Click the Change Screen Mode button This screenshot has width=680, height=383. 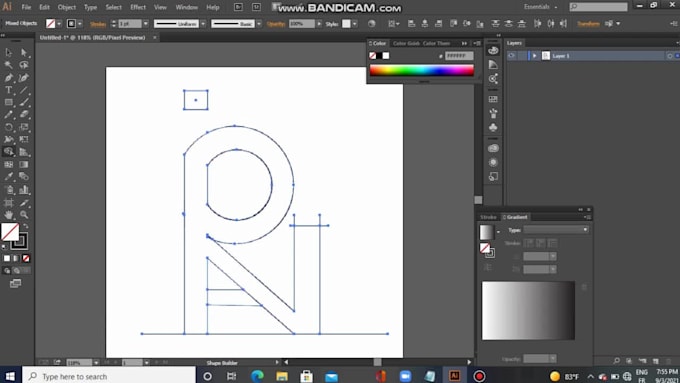pyautogui.click(x=16, y=284)
